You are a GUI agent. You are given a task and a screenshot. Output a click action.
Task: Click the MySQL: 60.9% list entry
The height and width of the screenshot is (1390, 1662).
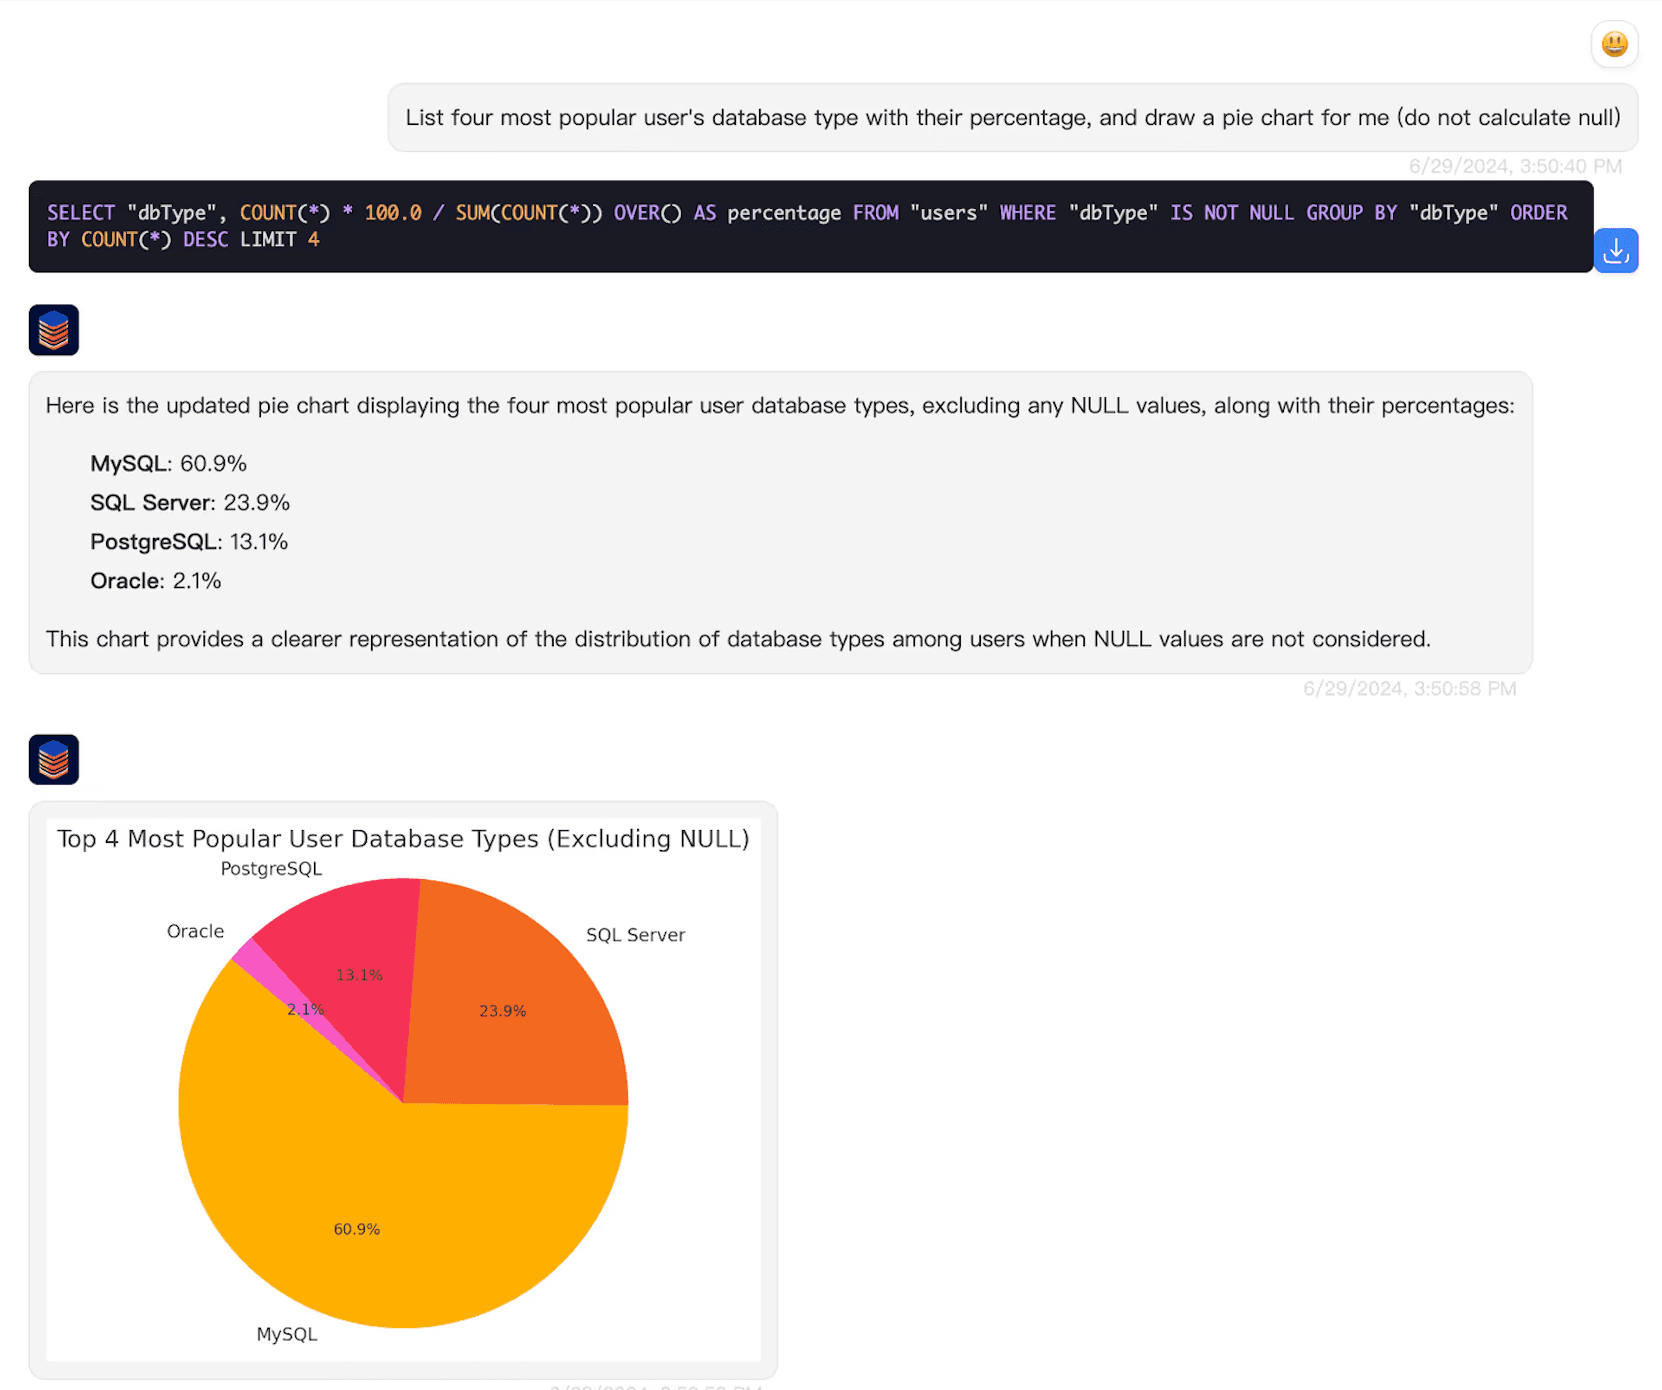(167, 463)
